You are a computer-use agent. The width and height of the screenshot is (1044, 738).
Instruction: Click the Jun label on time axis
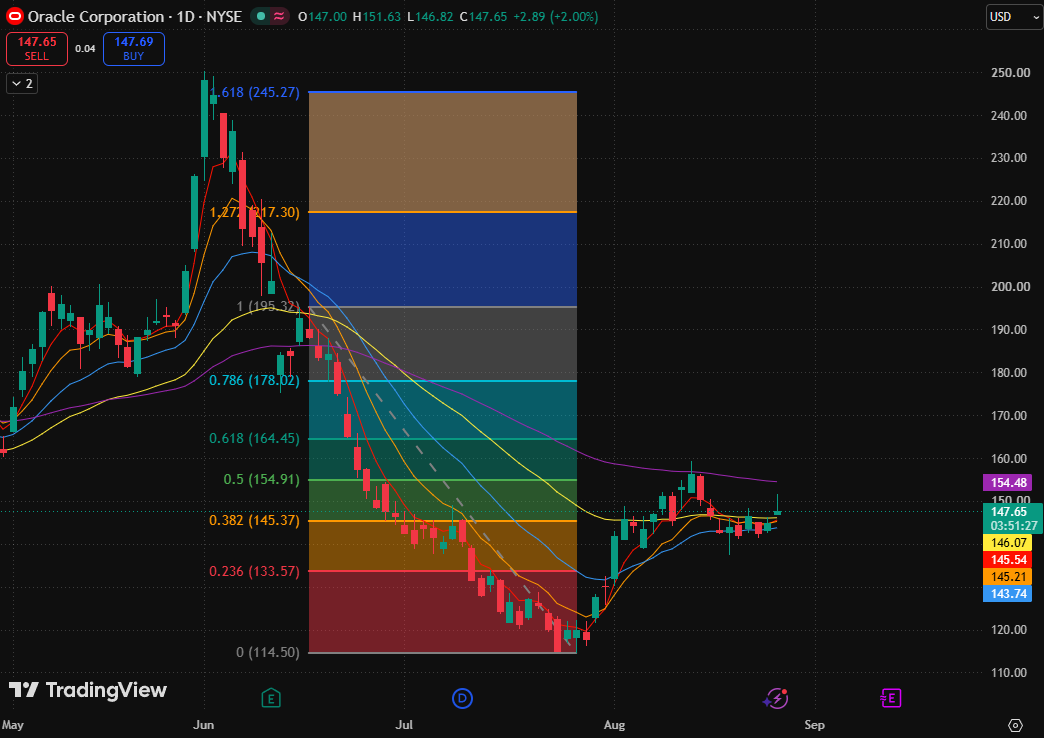coord(203,725)
